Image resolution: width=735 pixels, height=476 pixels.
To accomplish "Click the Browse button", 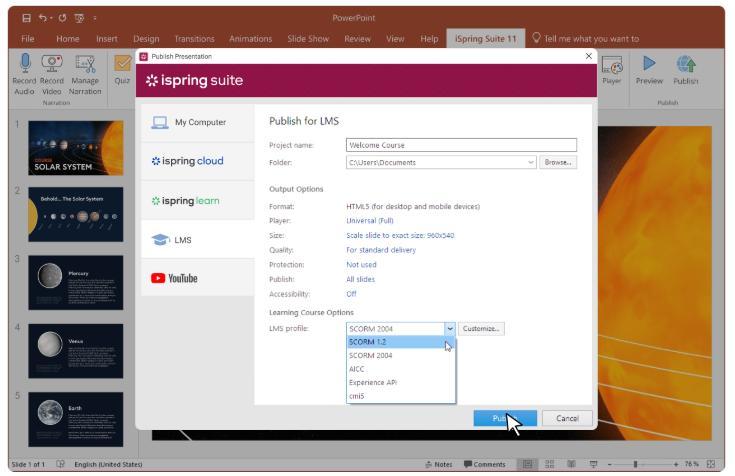I will tap(558, 162).
